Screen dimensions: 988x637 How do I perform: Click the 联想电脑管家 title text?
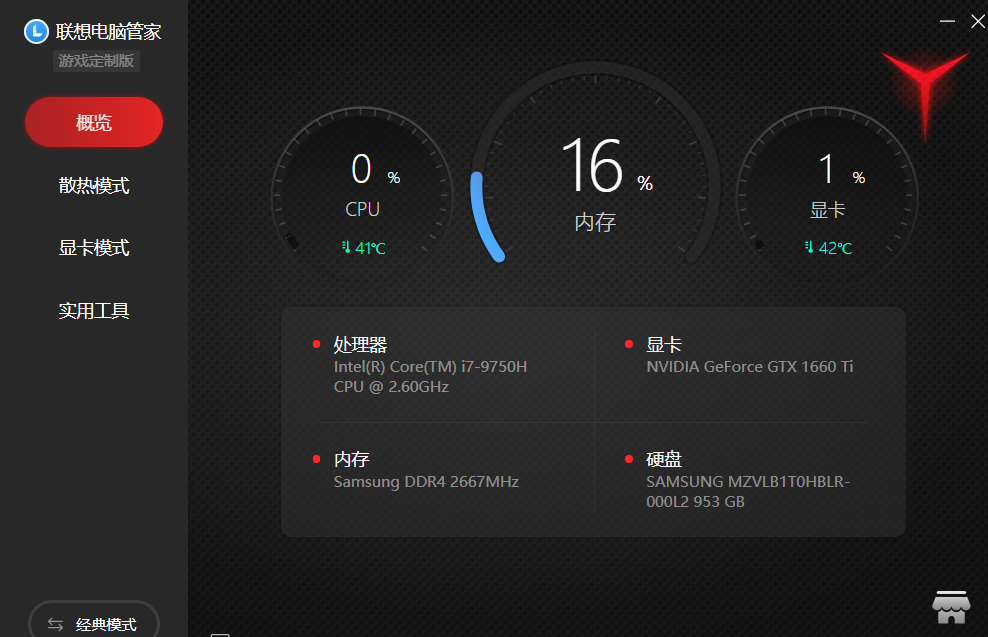point(108,32)
